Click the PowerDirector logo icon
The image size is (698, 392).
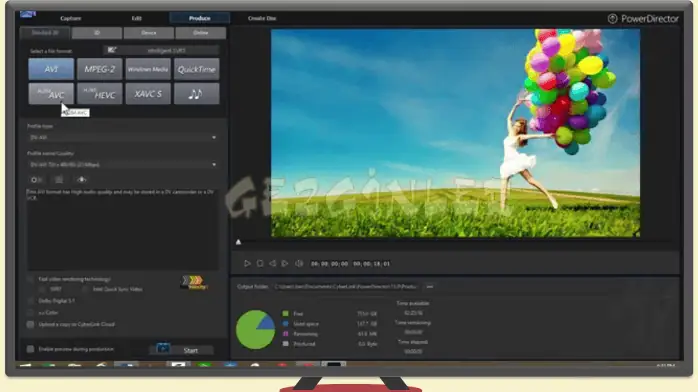click(613, 18)
